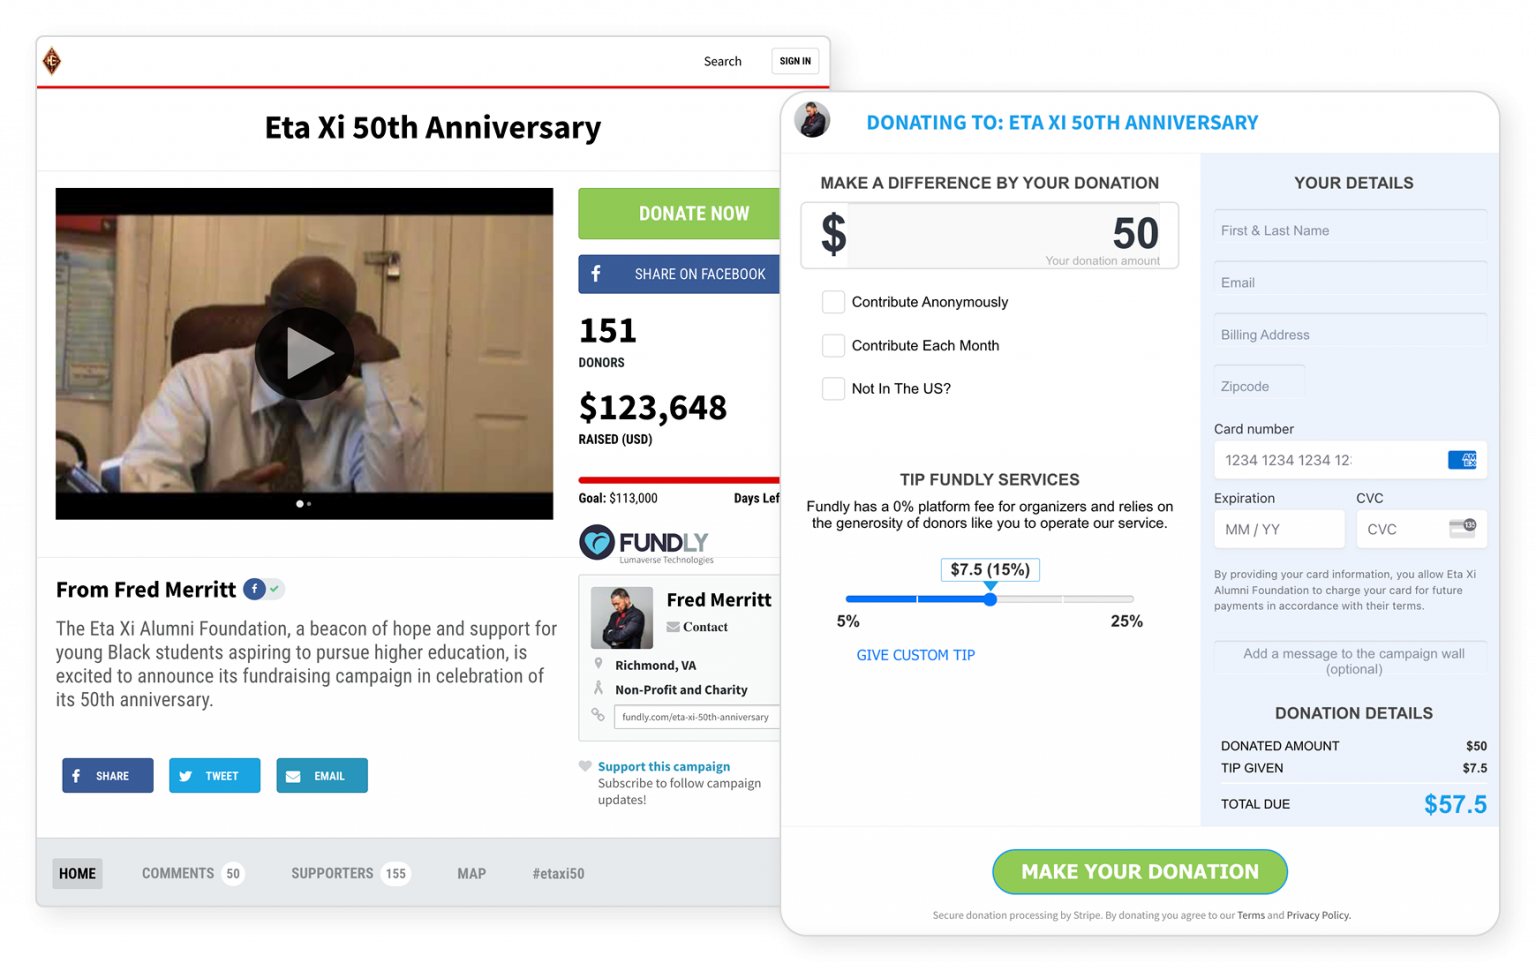Switch to the COMMENTS tab
The width and height of the screenshot is (1536, 971).
coord(178,873)
